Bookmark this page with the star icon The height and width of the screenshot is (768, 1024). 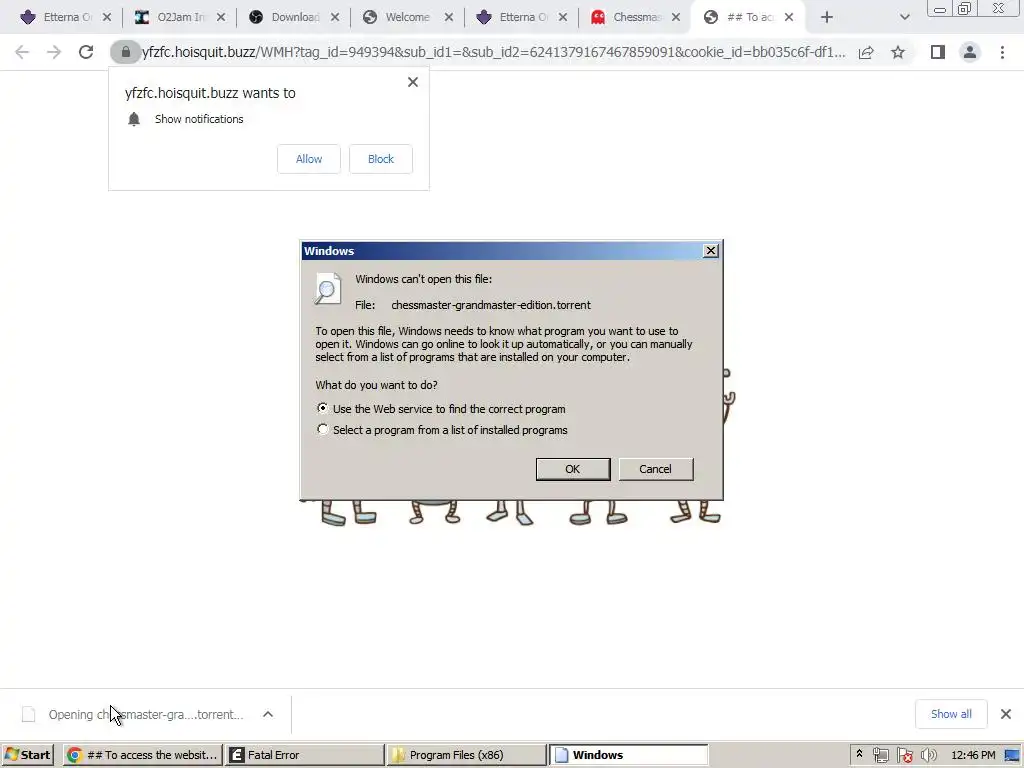tap(898, 52)
